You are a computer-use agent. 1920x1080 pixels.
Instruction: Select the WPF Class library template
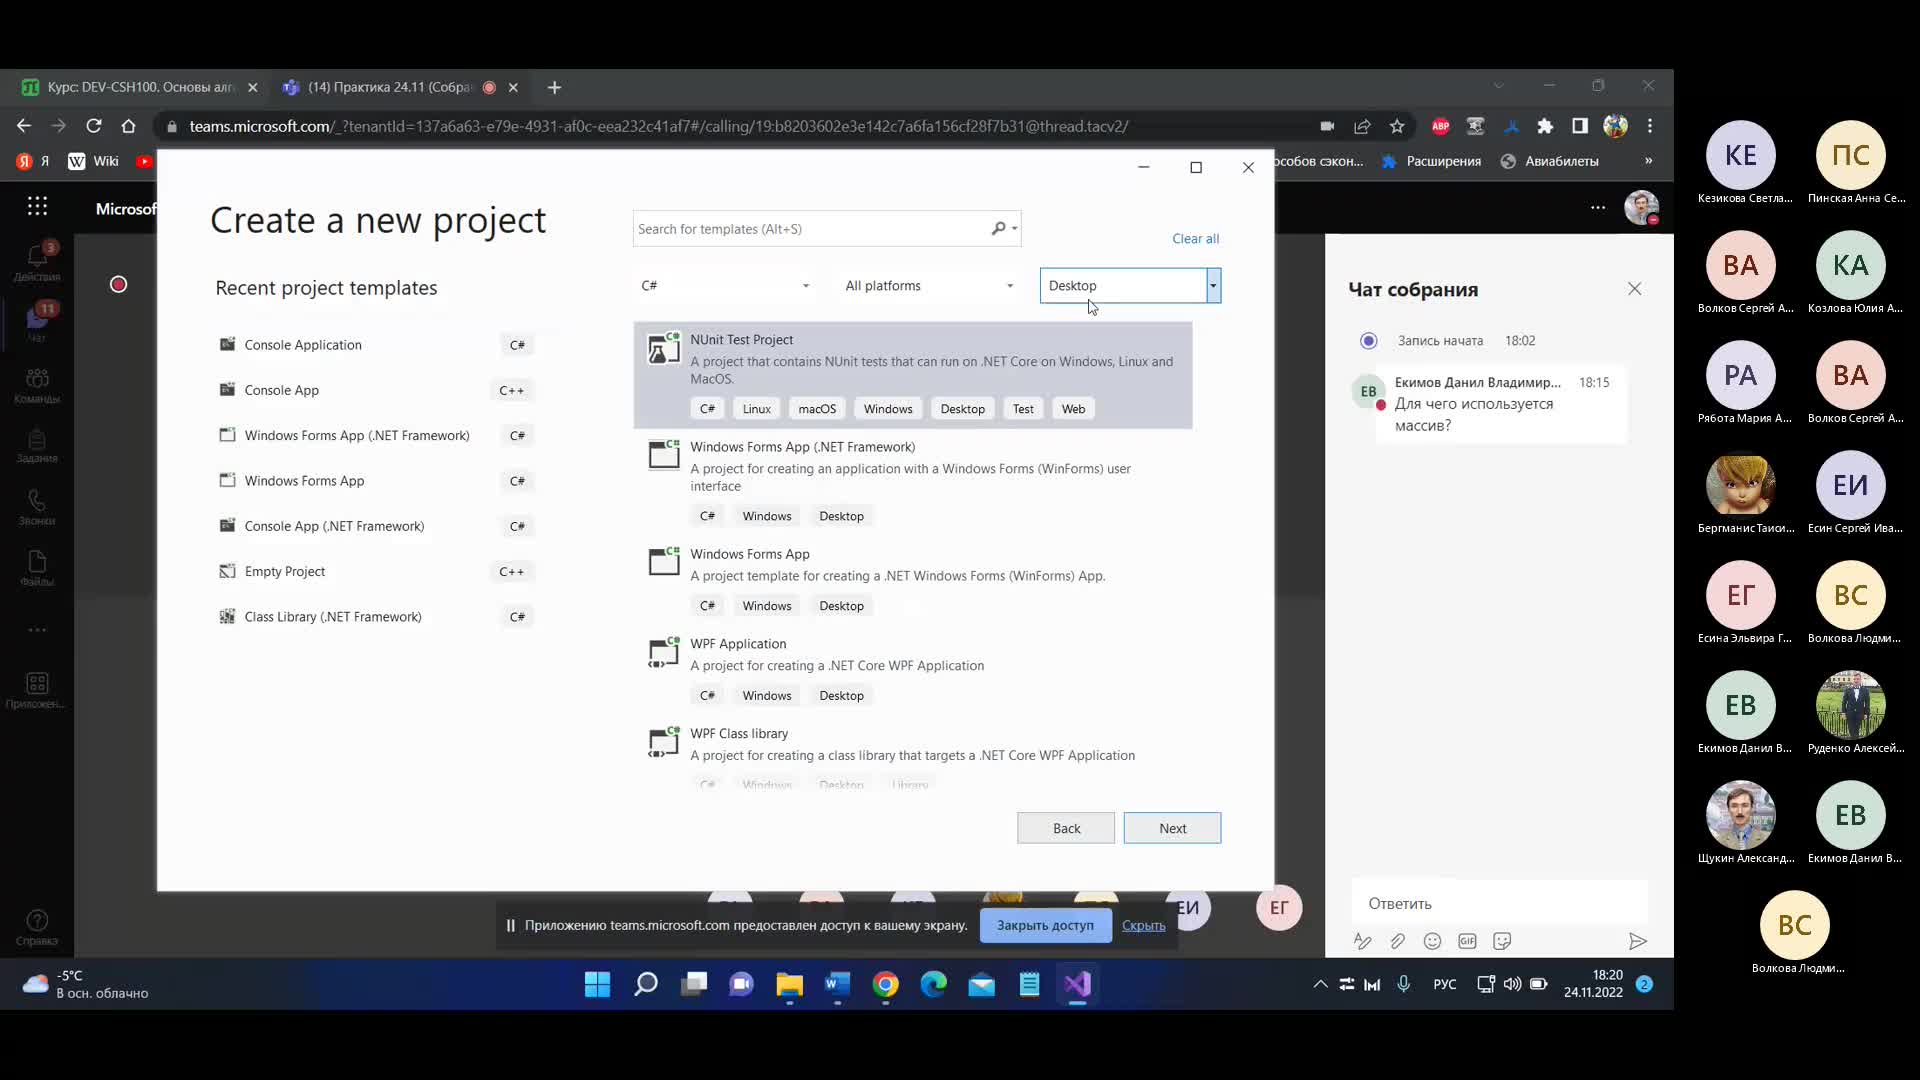tap(912, 756)
